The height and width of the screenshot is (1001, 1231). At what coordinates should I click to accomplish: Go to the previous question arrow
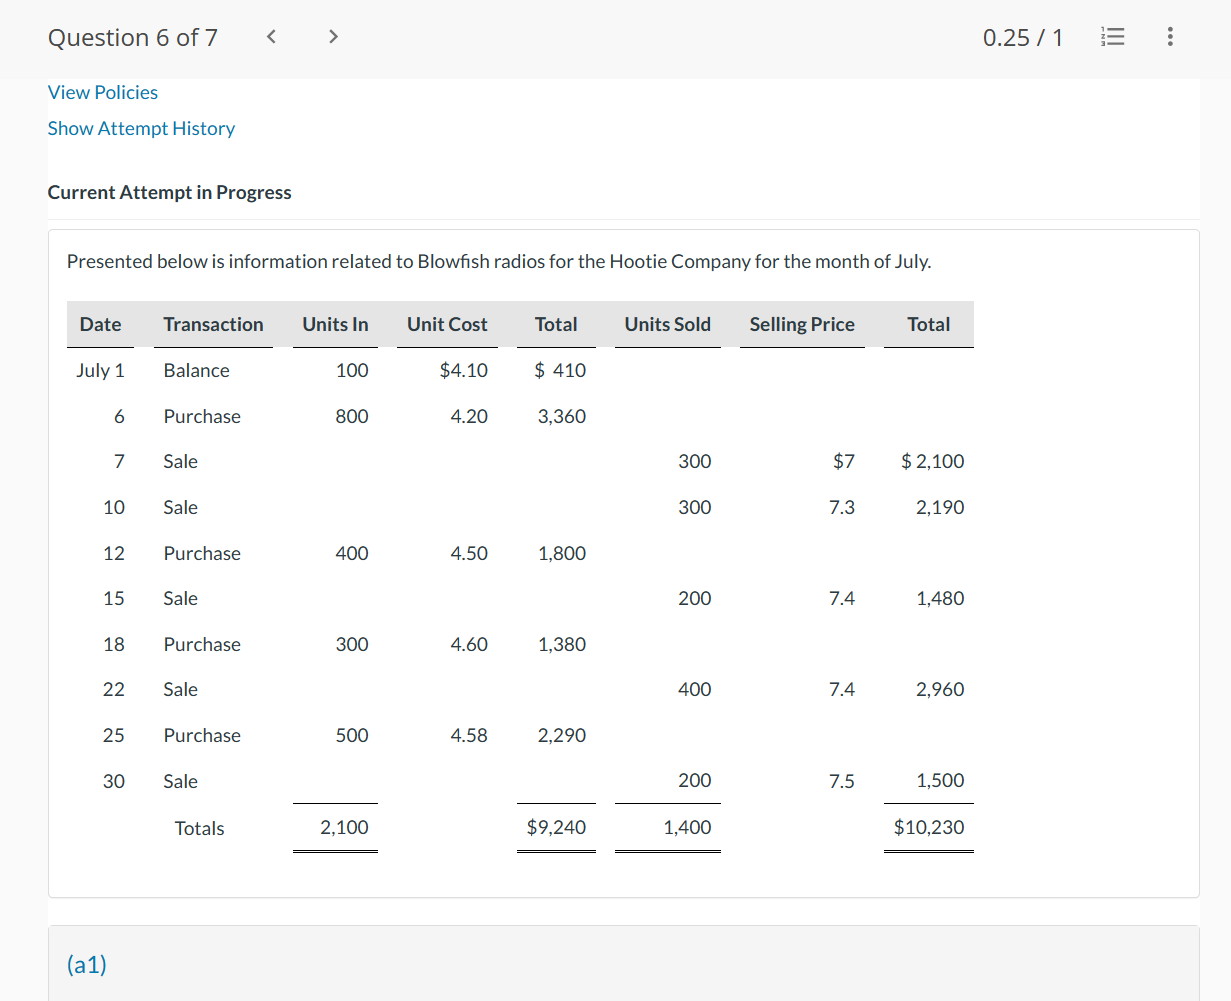[271, 37]
